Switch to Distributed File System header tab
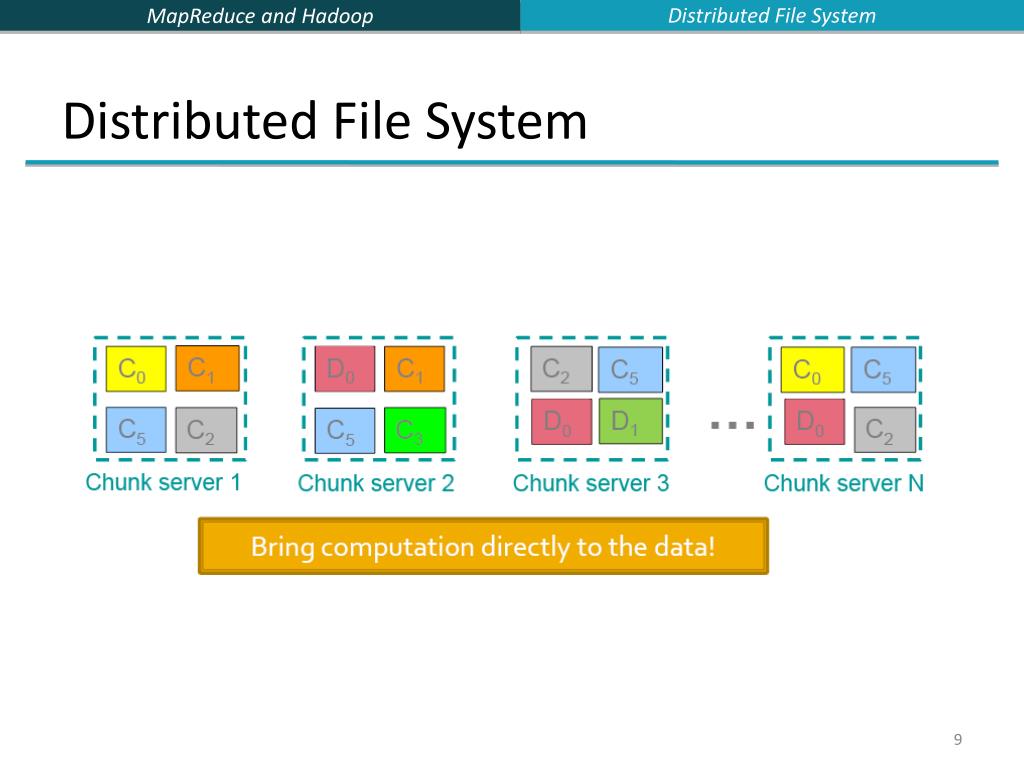The width and height of the screenshot is (1024, 768). (x=772, y=16)
